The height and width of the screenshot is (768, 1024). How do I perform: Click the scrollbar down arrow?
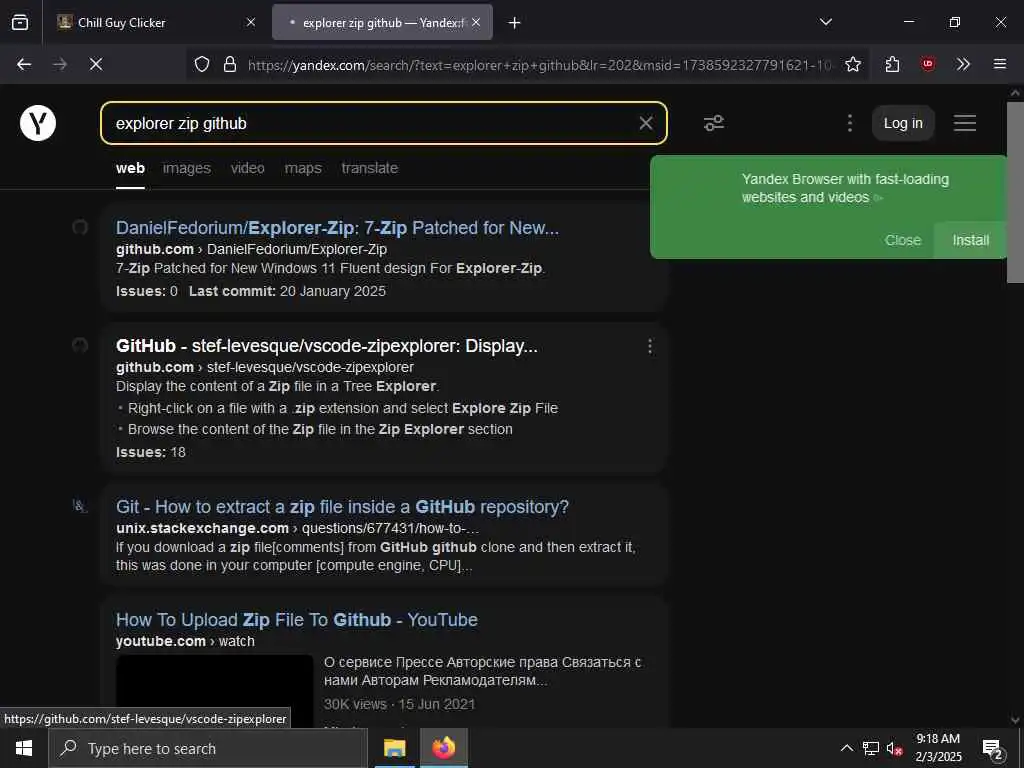[x=1015, y=720]
